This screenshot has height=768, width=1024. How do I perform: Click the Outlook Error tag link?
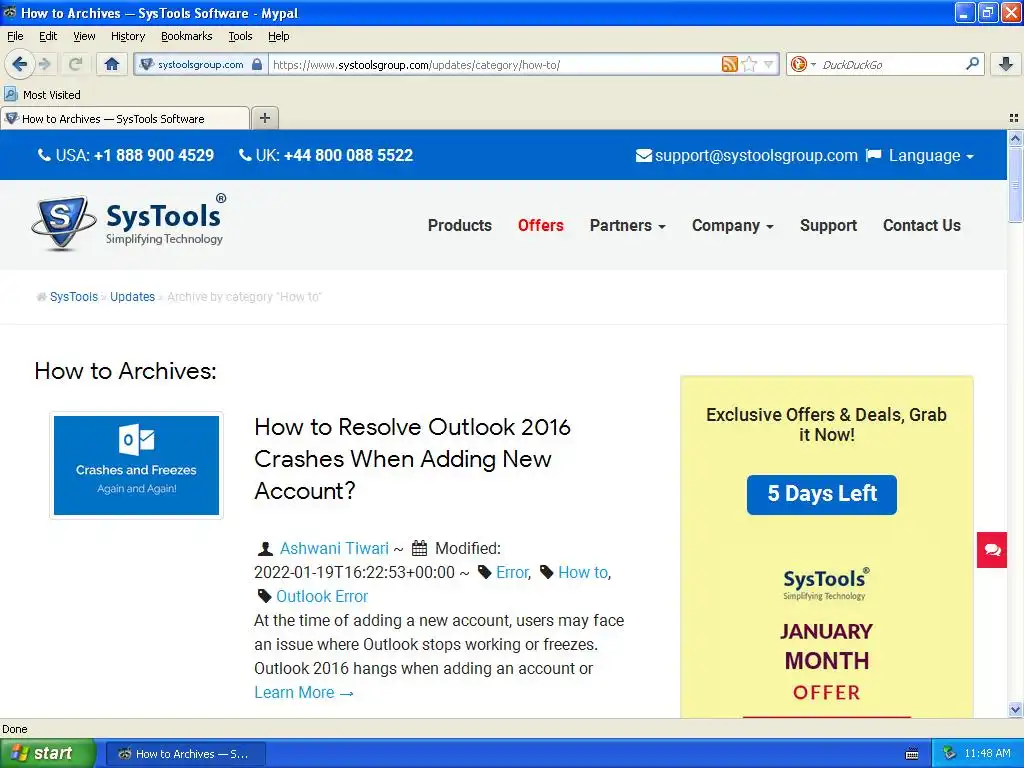(x=322, y=597)
